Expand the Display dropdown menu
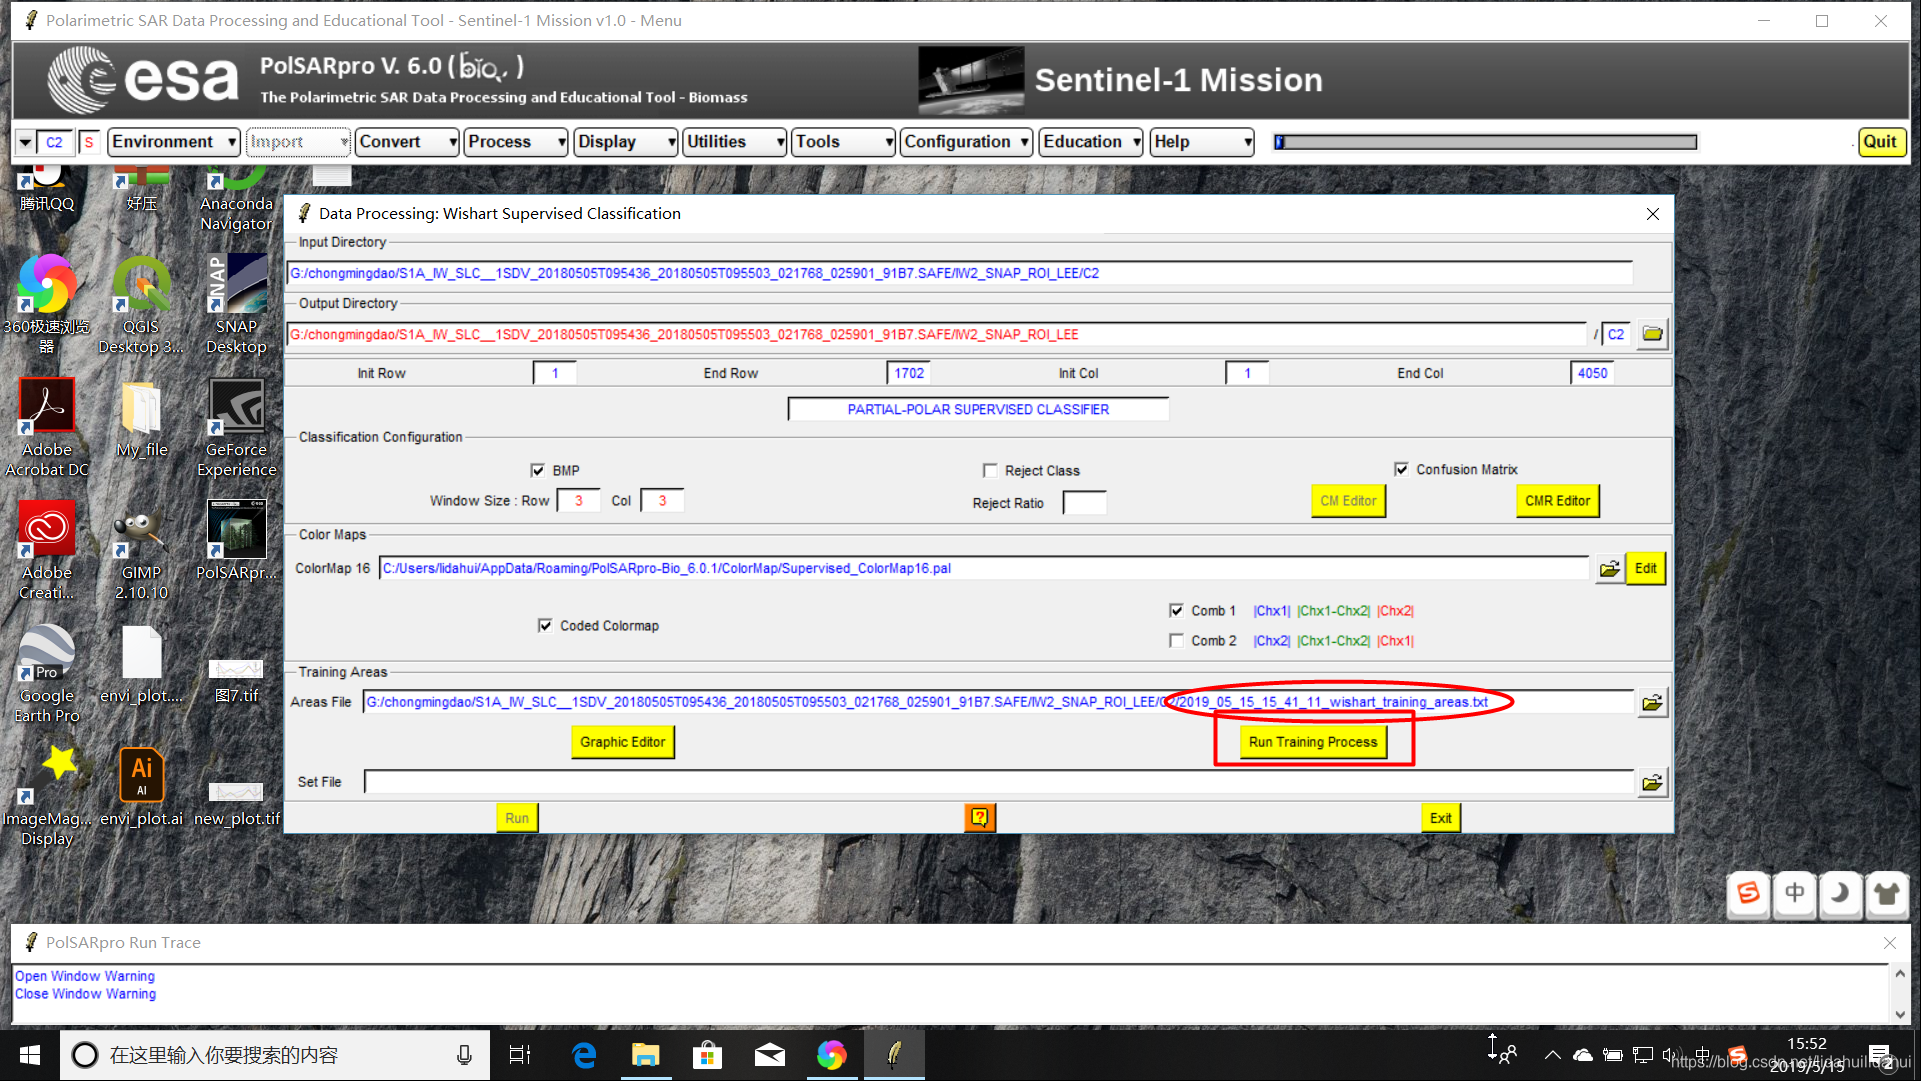Image resolution: width=1921 pixels, height=1081 pixels. click(626, 142)
